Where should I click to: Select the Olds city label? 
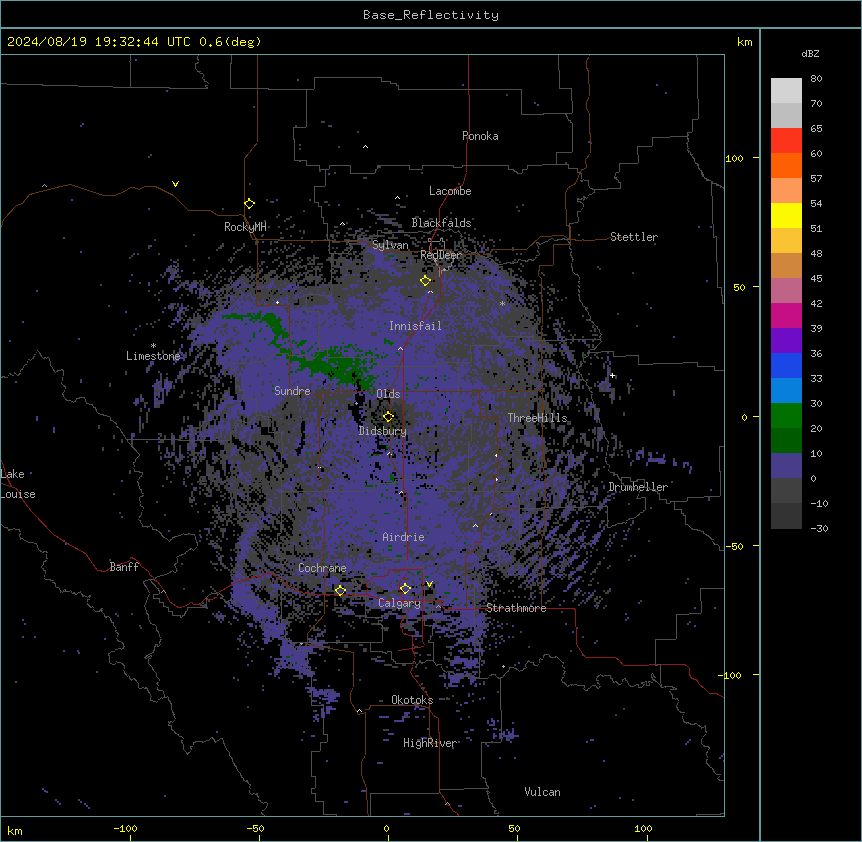tap(388, 394)
